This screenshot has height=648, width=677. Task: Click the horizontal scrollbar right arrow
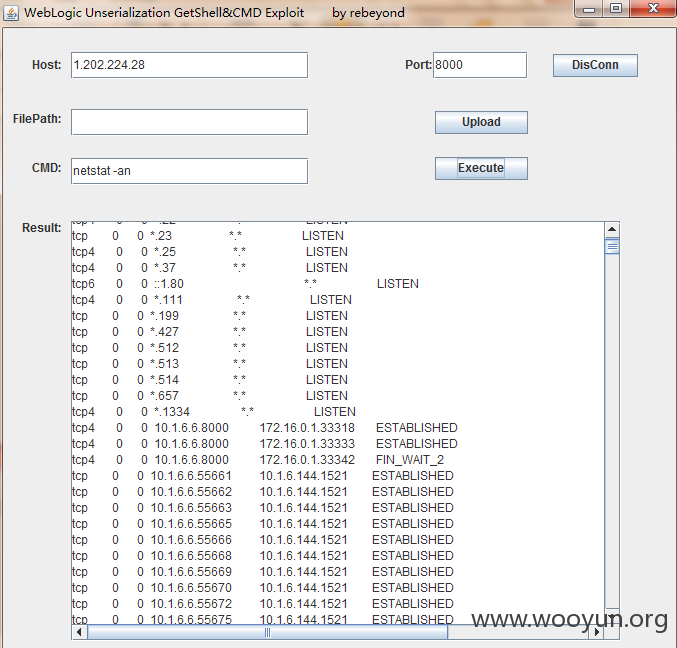click(597, 632)
